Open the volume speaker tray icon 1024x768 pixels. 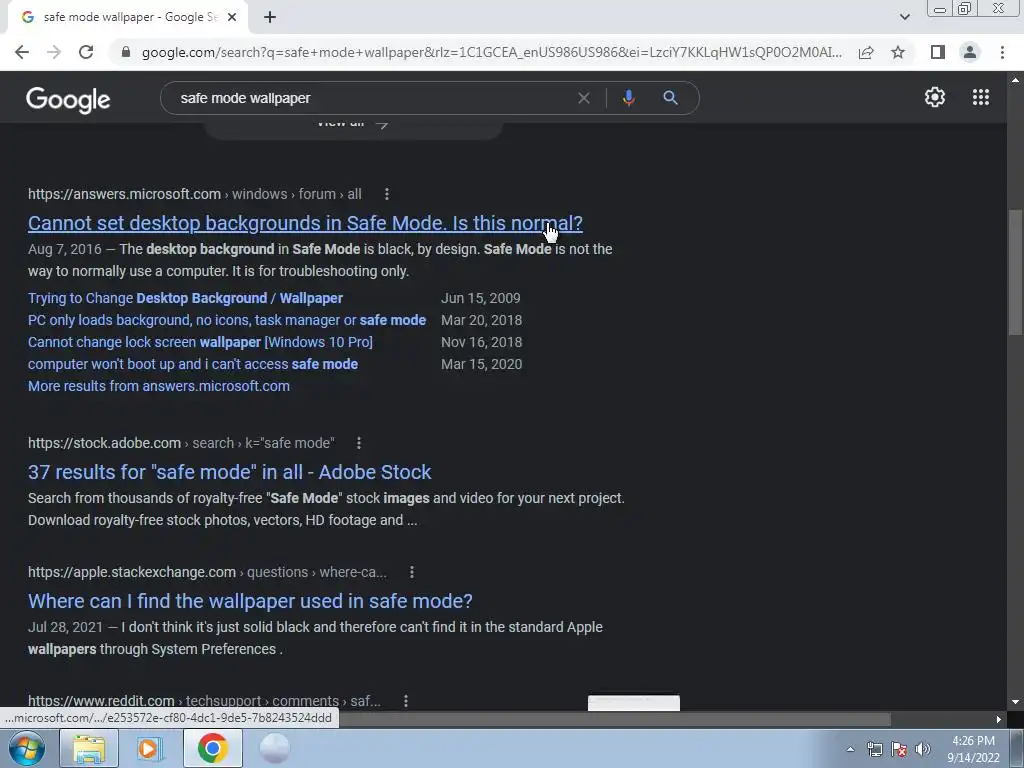(923, 749)
